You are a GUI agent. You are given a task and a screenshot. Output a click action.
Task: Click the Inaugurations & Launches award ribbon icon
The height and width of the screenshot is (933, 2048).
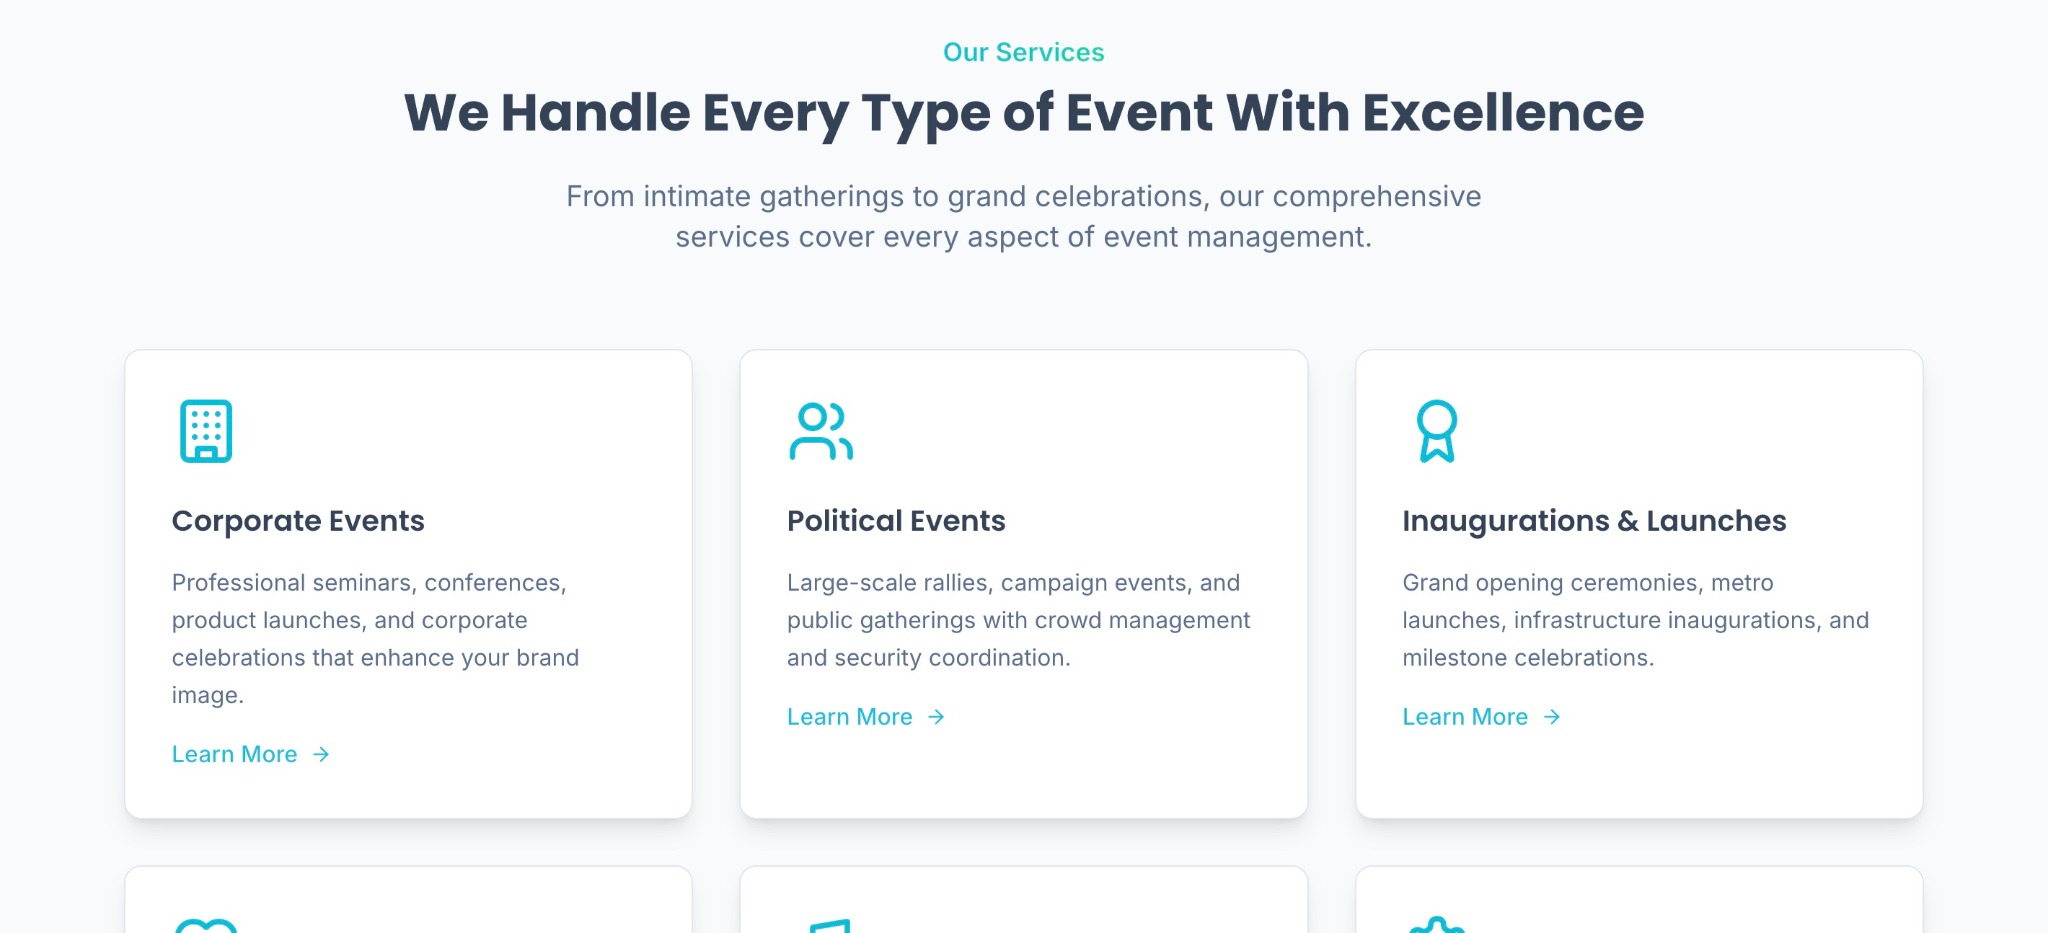coord(1436,431)
